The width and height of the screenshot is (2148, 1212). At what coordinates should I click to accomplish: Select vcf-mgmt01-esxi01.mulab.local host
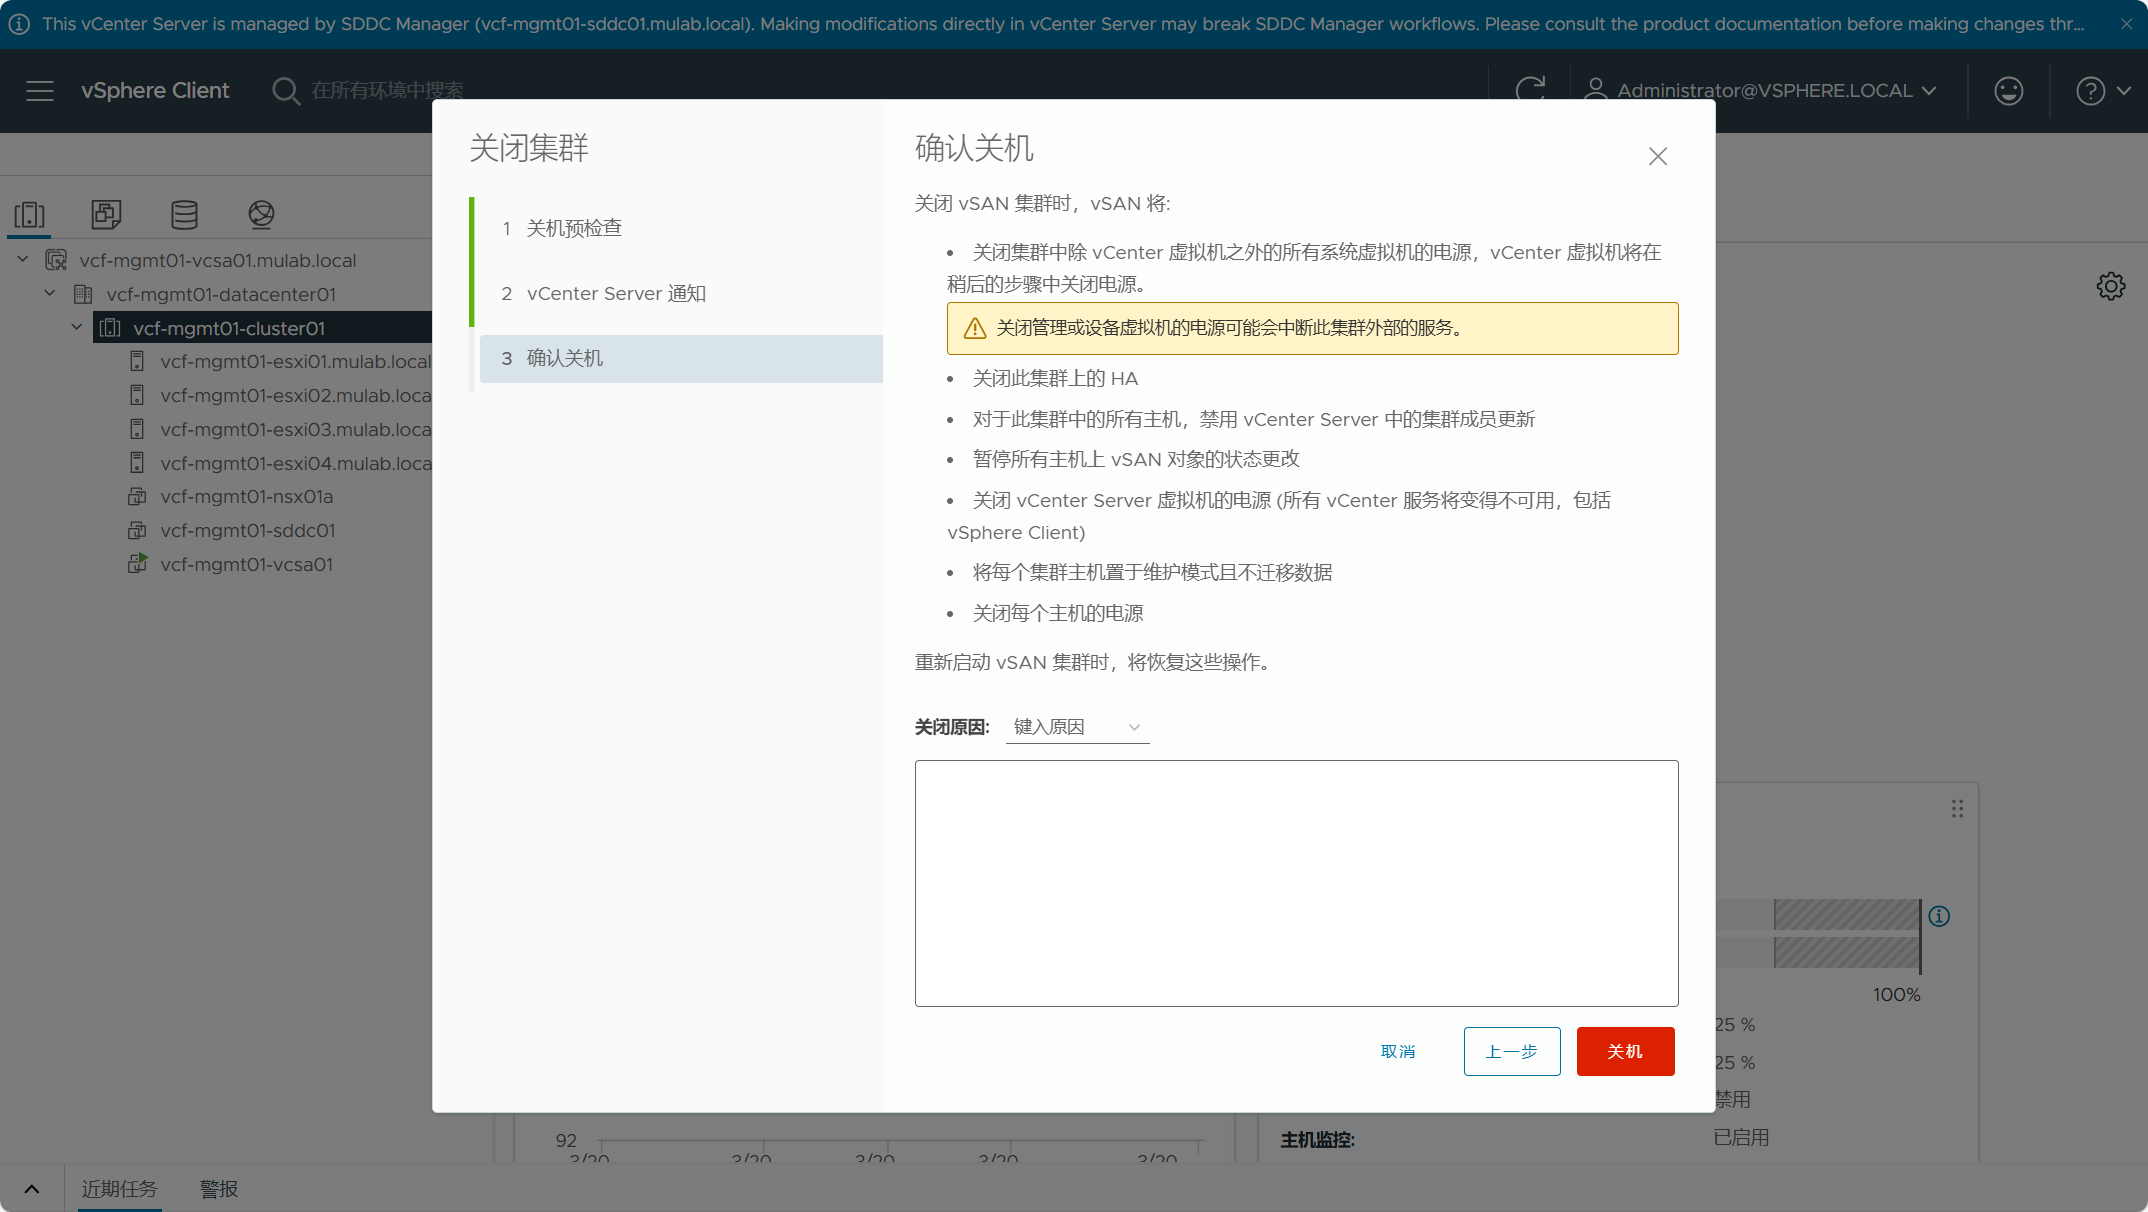[x=295, y=361]
